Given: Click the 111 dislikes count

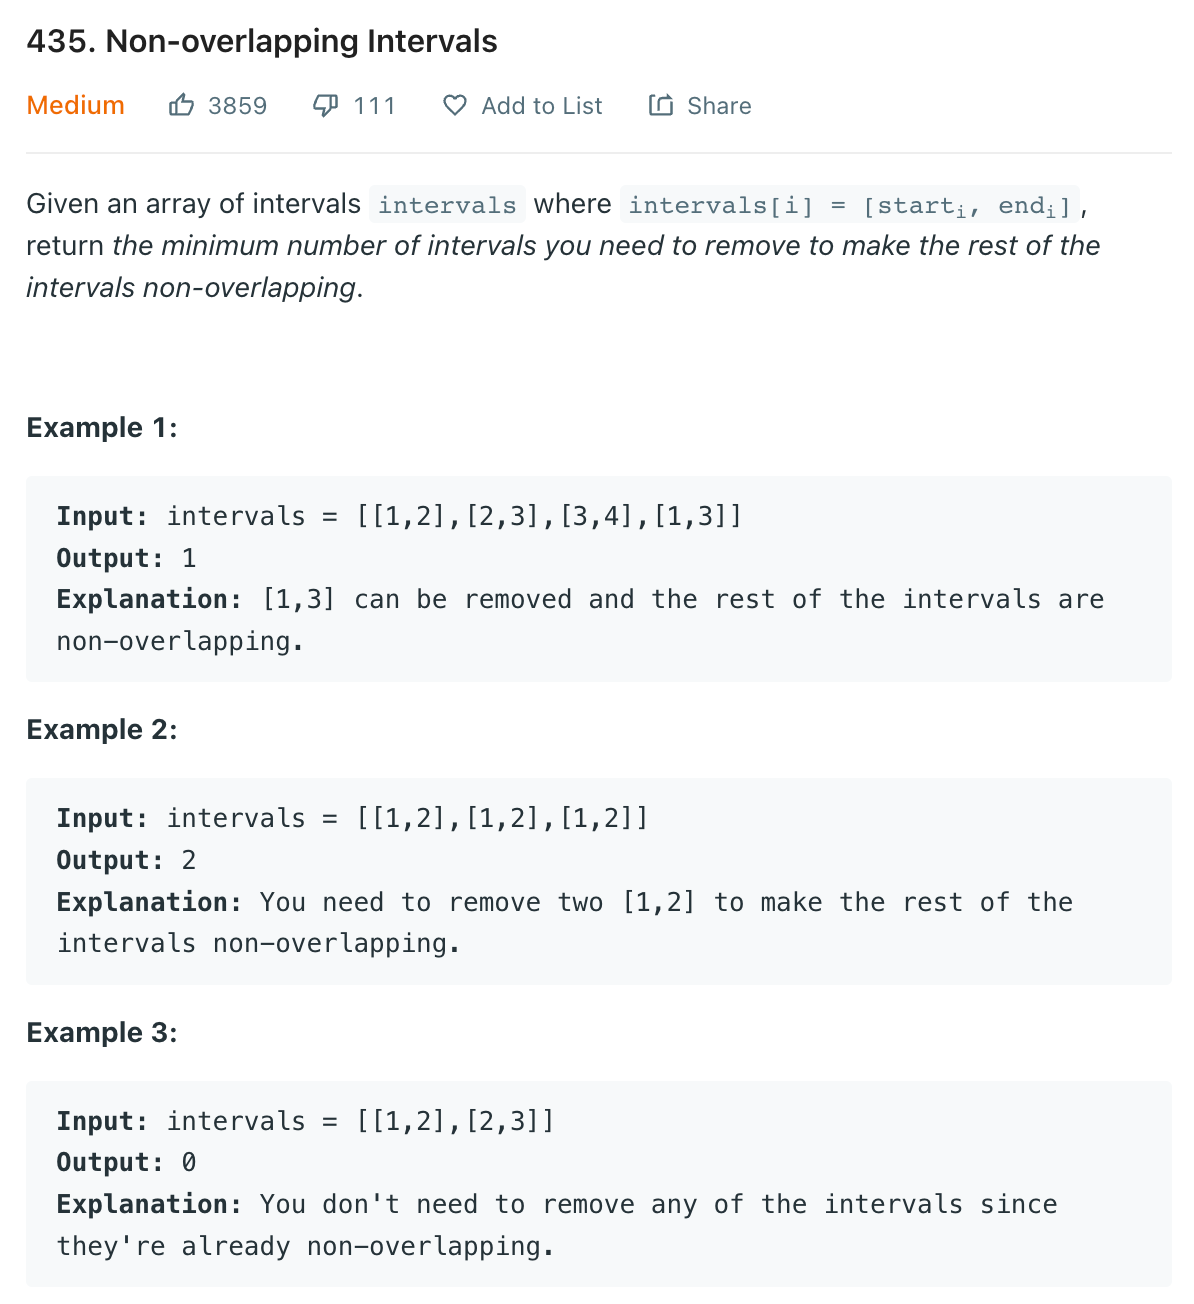Looking at the screenshot, I should 375,106.
